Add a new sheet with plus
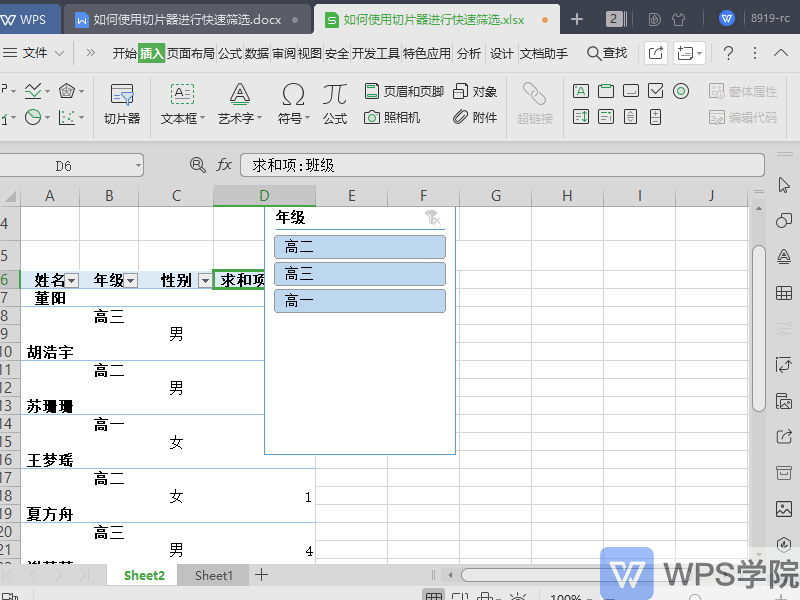The width and height of the screenshot is (800, 600). tap(261, 575)
